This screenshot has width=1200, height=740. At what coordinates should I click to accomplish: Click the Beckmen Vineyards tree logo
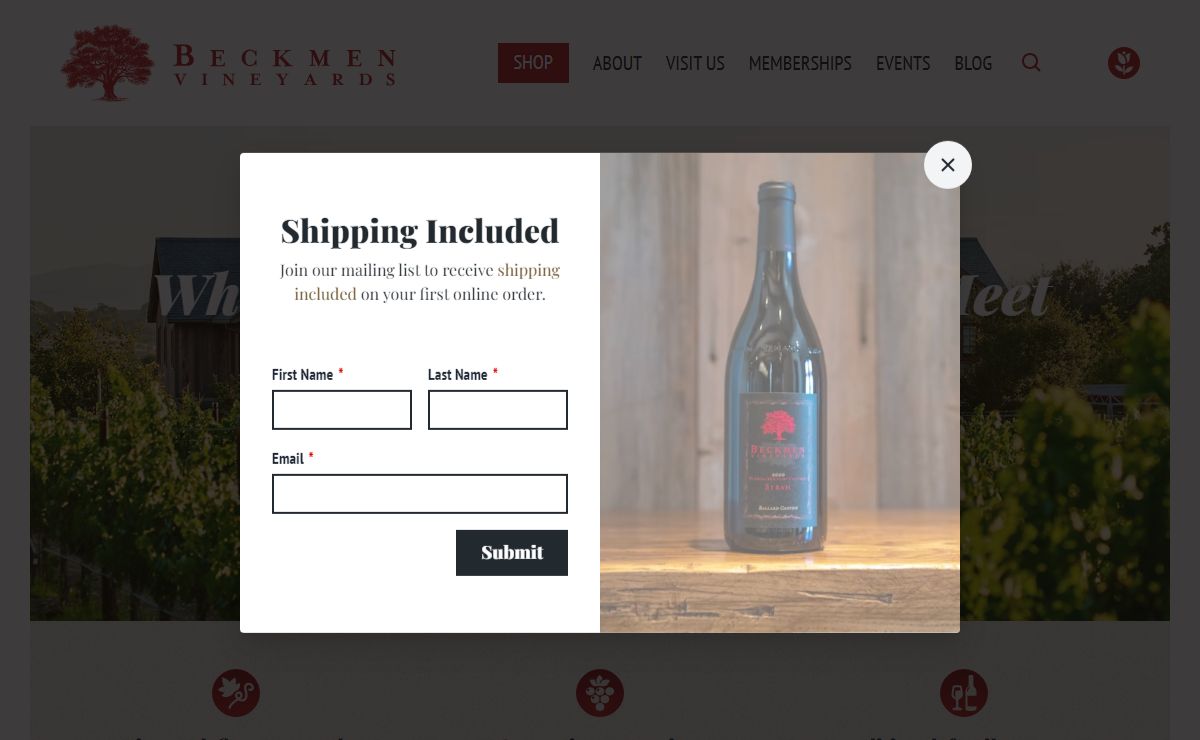click(108, 63)
